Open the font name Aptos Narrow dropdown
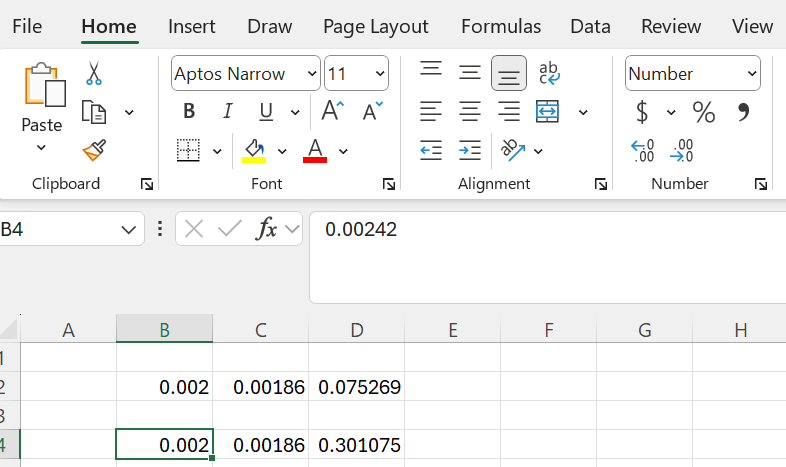This screenshot has width=786, height=467. click(312, 74)
